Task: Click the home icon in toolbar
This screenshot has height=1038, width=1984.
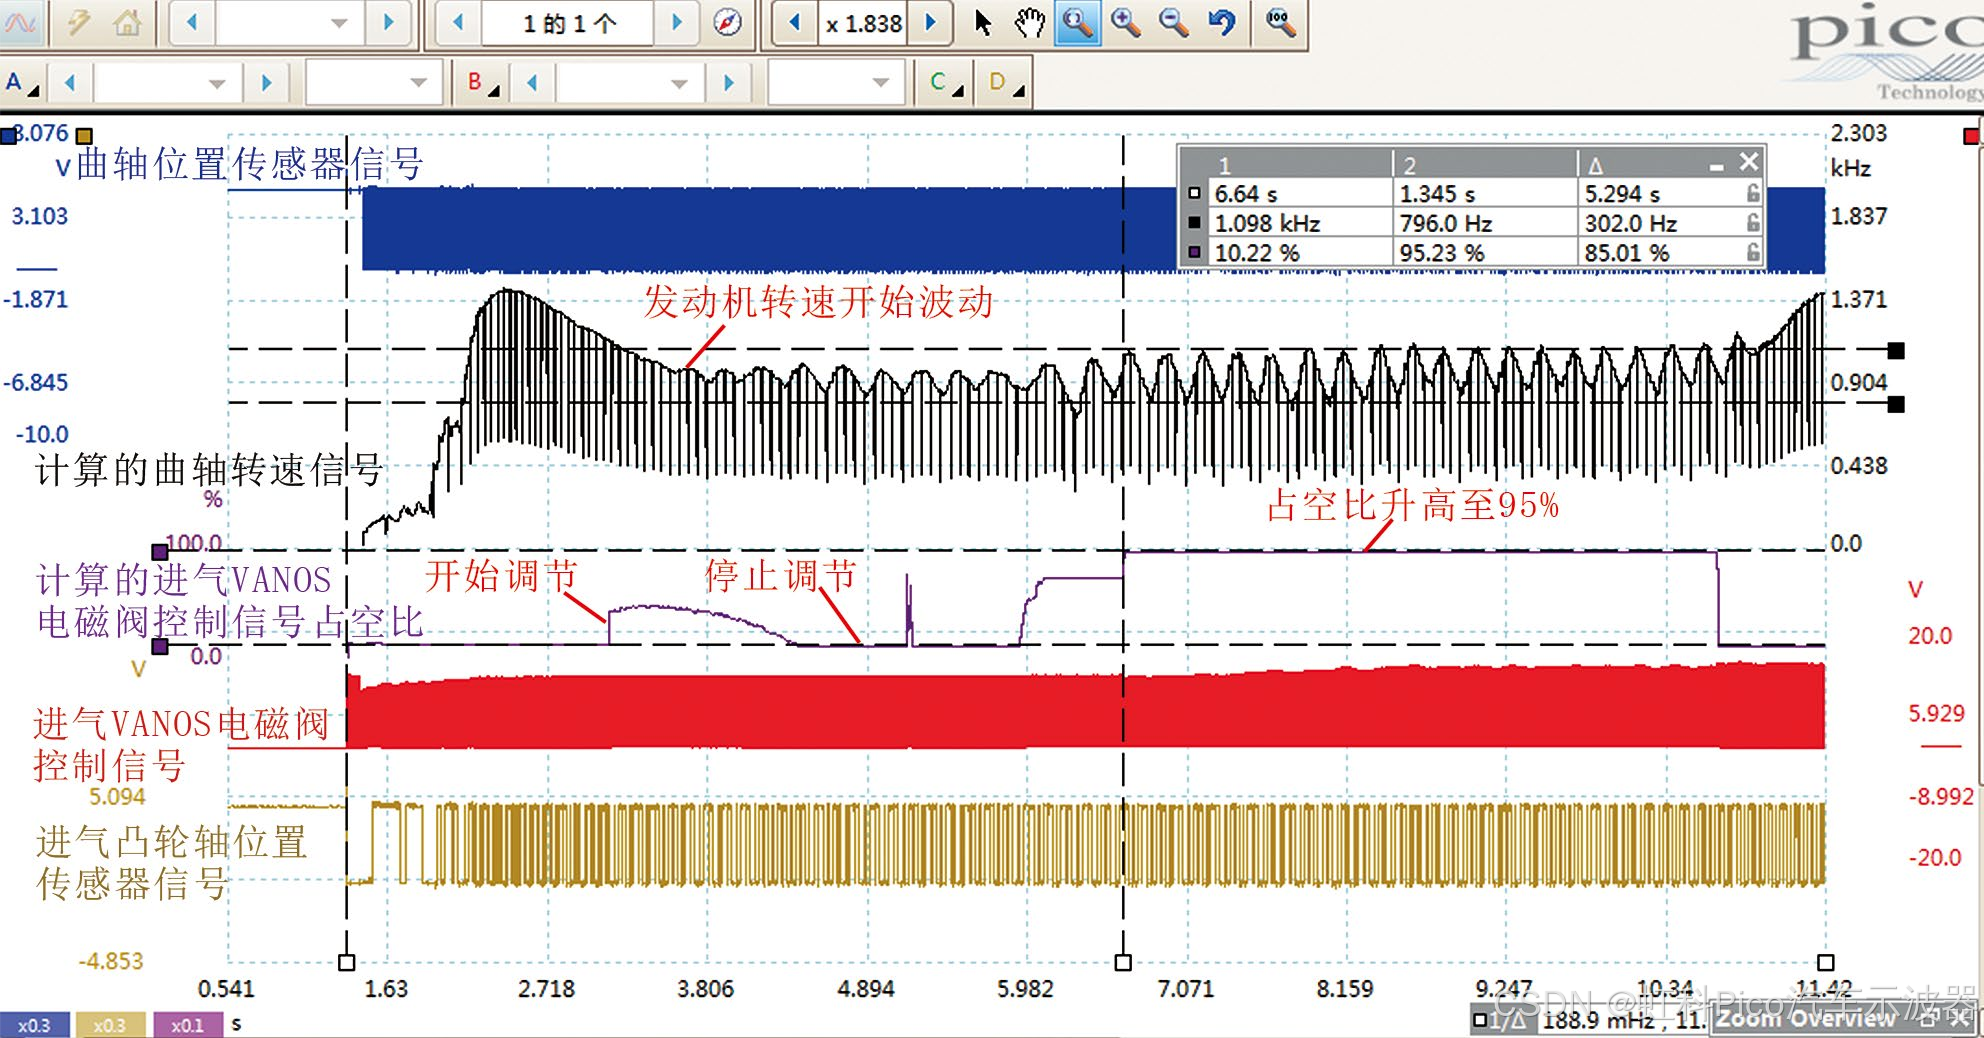Action: coord(127,22)
